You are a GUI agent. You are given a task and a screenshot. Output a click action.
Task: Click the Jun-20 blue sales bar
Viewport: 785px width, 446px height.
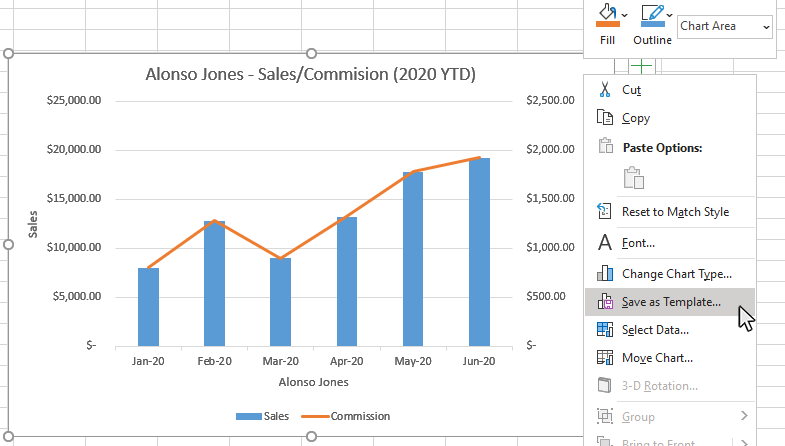479,252
